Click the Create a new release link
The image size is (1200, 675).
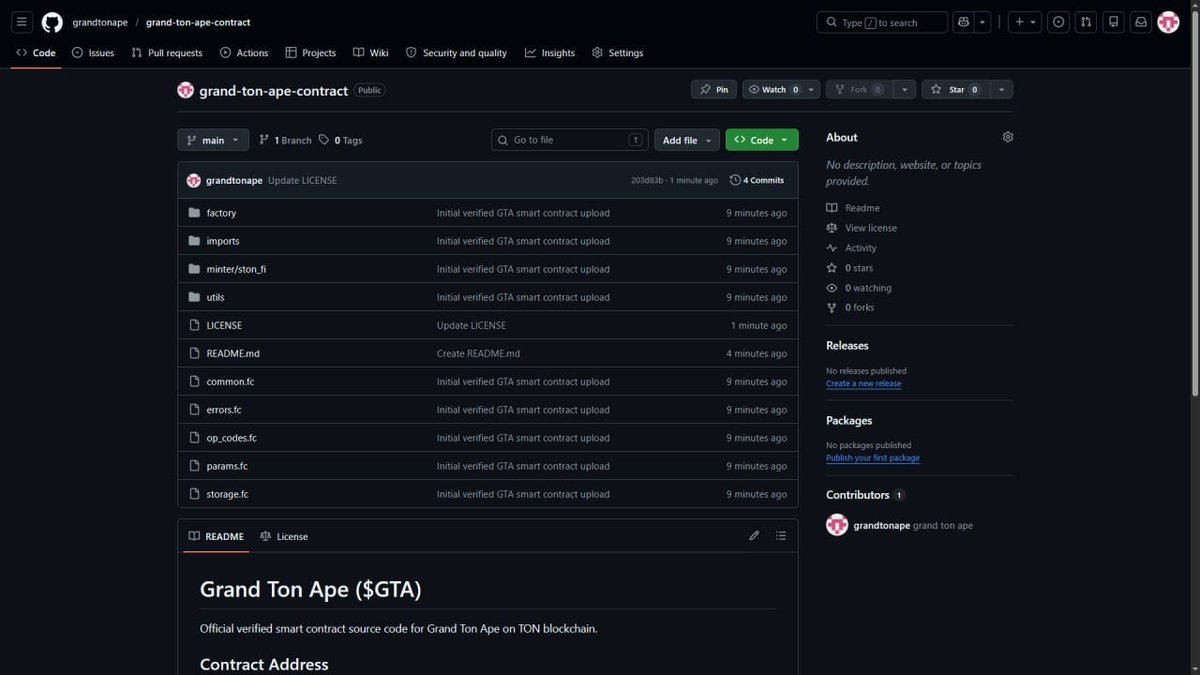click(863, 384)
